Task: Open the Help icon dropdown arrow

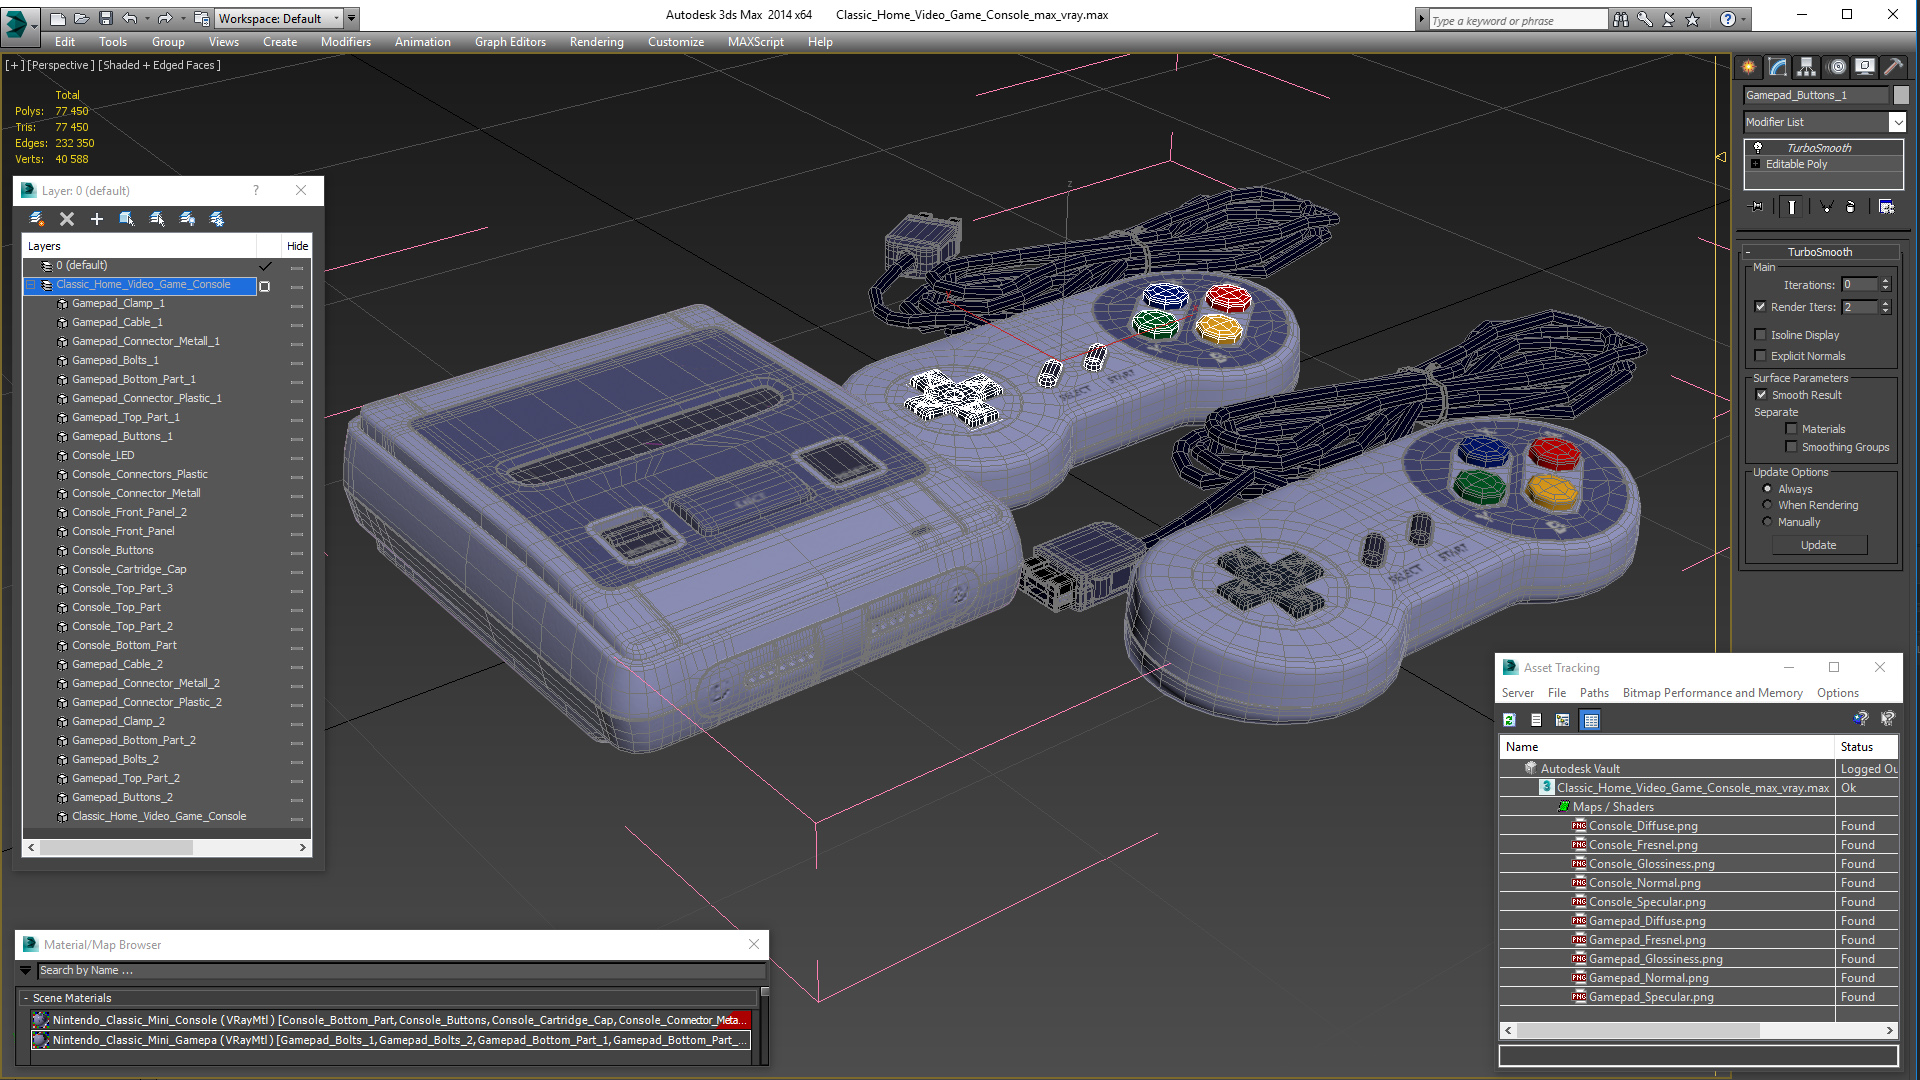Action: (x=1743, y=19)
